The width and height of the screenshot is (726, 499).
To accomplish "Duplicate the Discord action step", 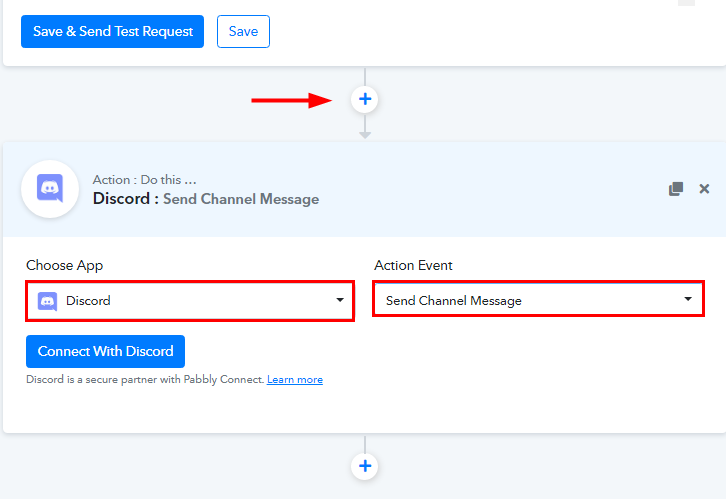I will (676, 189).
